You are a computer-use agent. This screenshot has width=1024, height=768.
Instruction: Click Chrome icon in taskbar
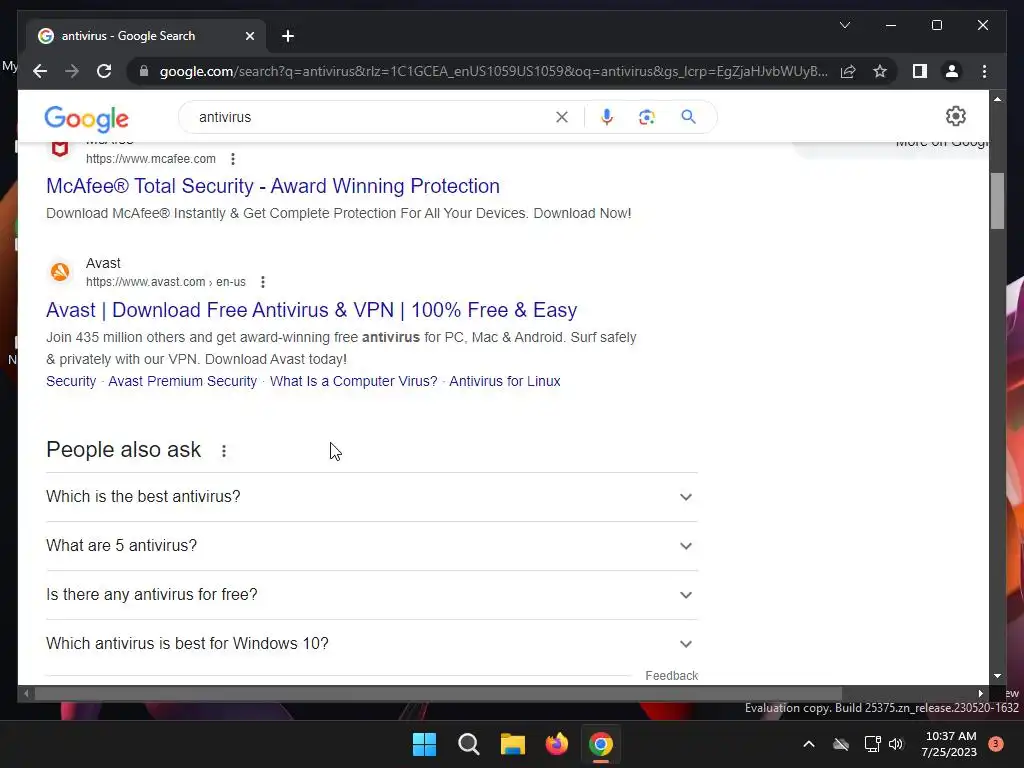601,744
